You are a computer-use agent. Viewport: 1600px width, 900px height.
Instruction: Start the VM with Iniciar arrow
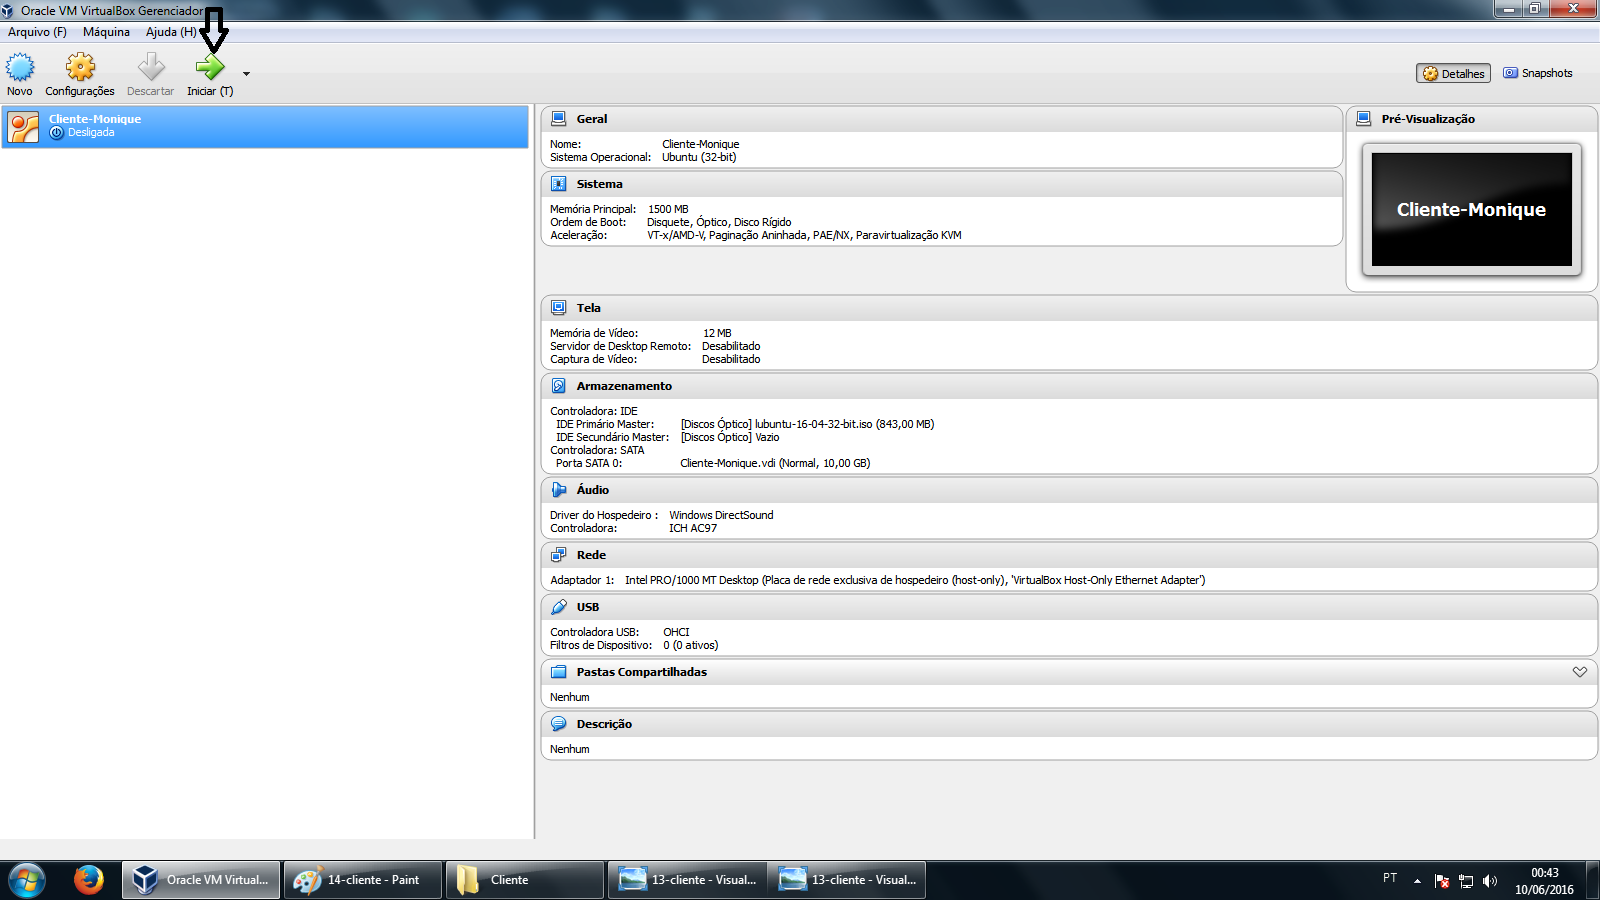(210, 67)
